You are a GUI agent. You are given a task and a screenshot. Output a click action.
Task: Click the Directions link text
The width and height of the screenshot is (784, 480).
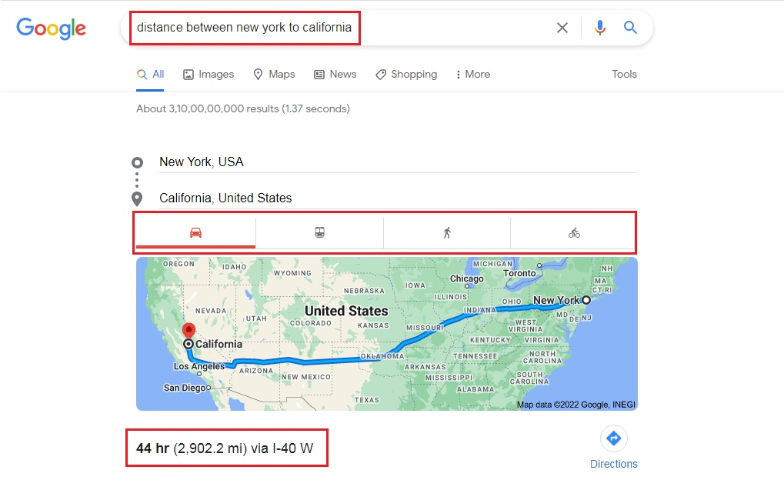click(614, 464)
